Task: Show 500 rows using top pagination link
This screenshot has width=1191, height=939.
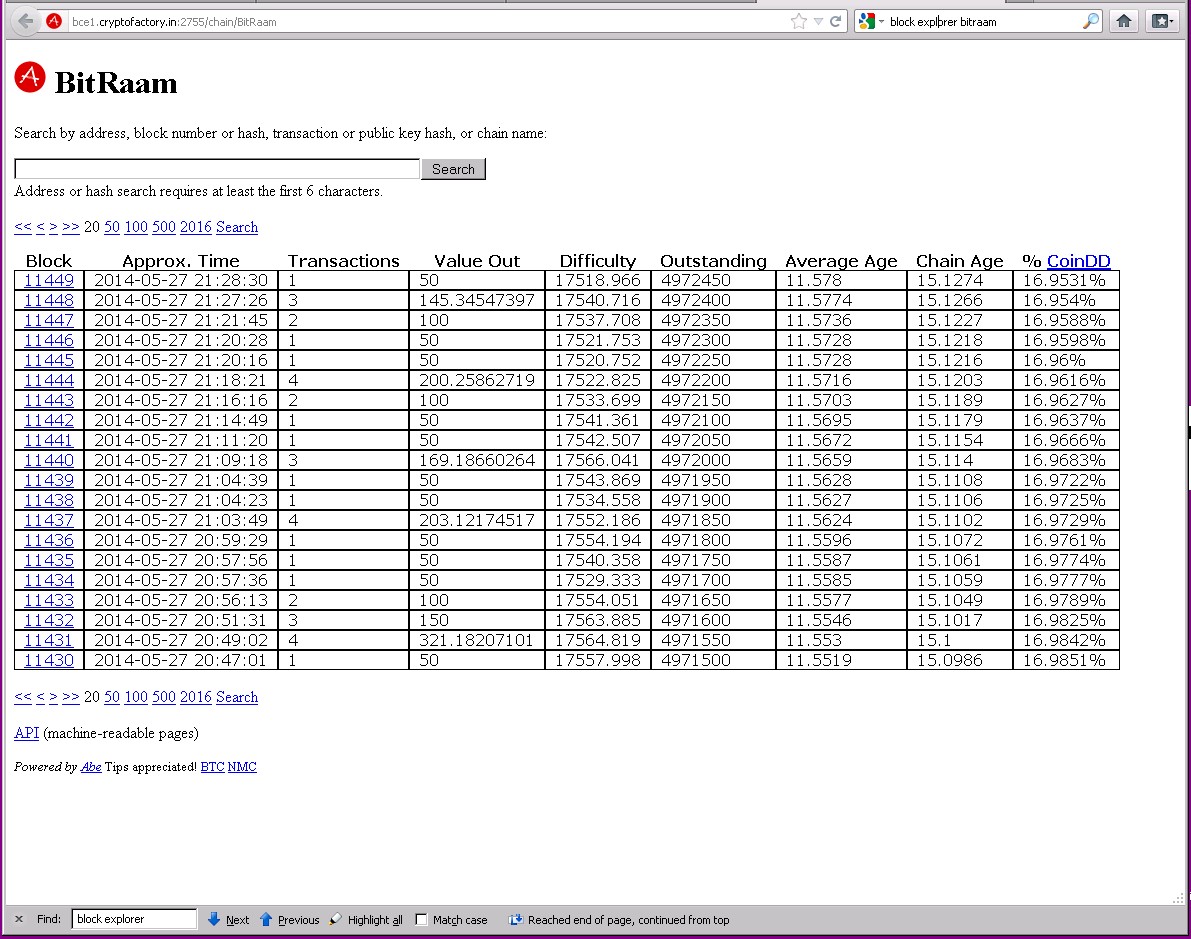Action: point(163,227)
